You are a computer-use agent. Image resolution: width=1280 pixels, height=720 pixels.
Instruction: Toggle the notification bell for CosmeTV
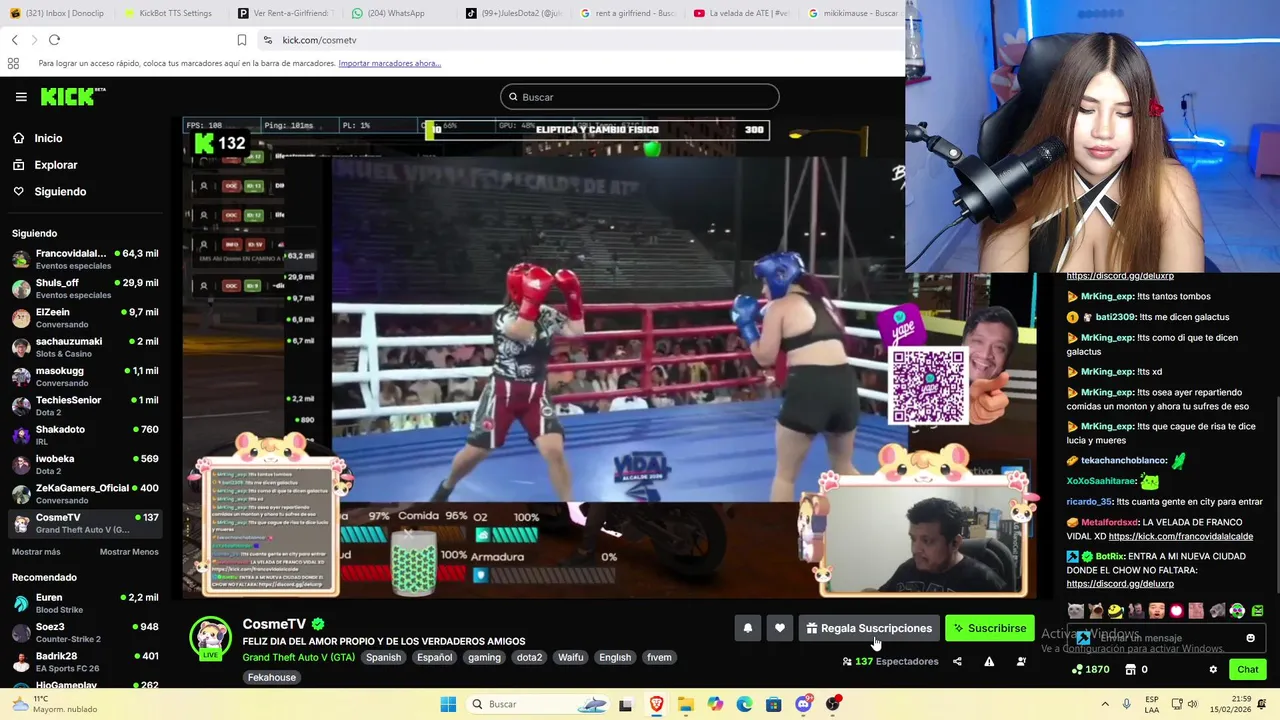point(747,628)
